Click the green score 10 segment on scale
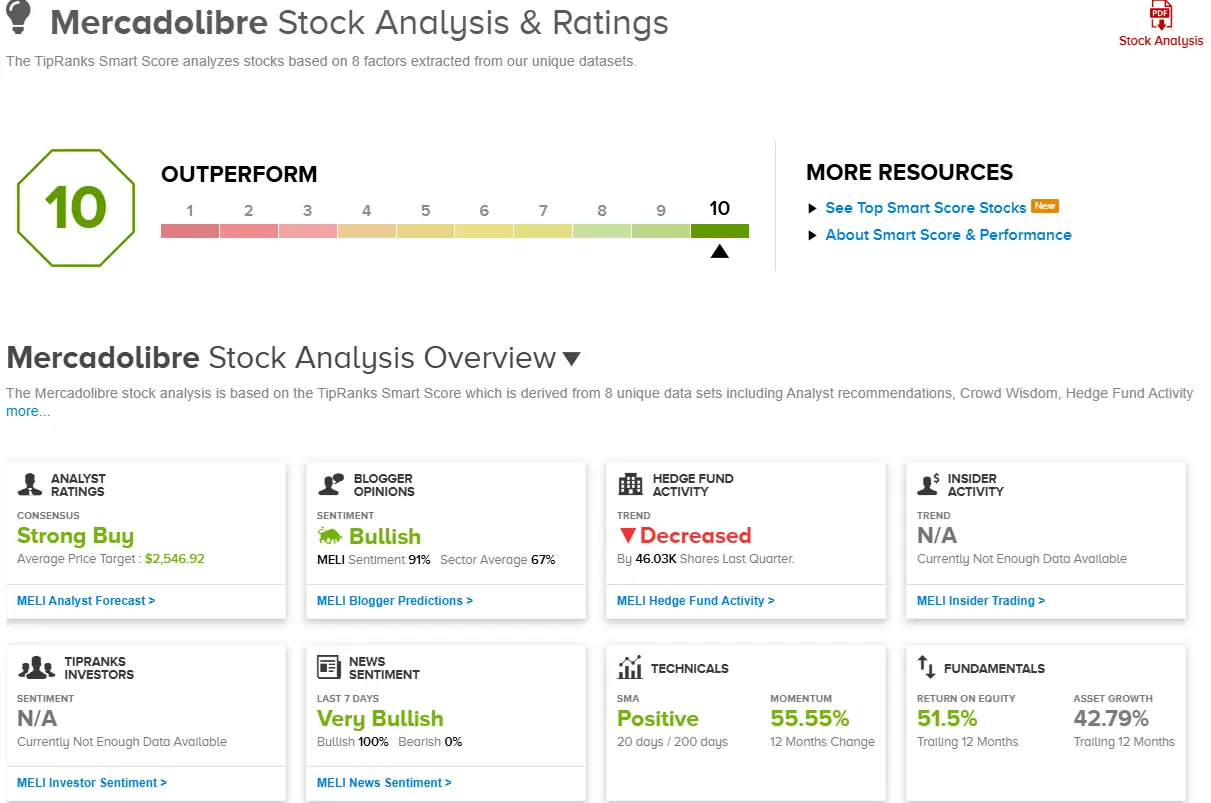This screenshot has width=1211, height=803. click(x=719, y=231)
